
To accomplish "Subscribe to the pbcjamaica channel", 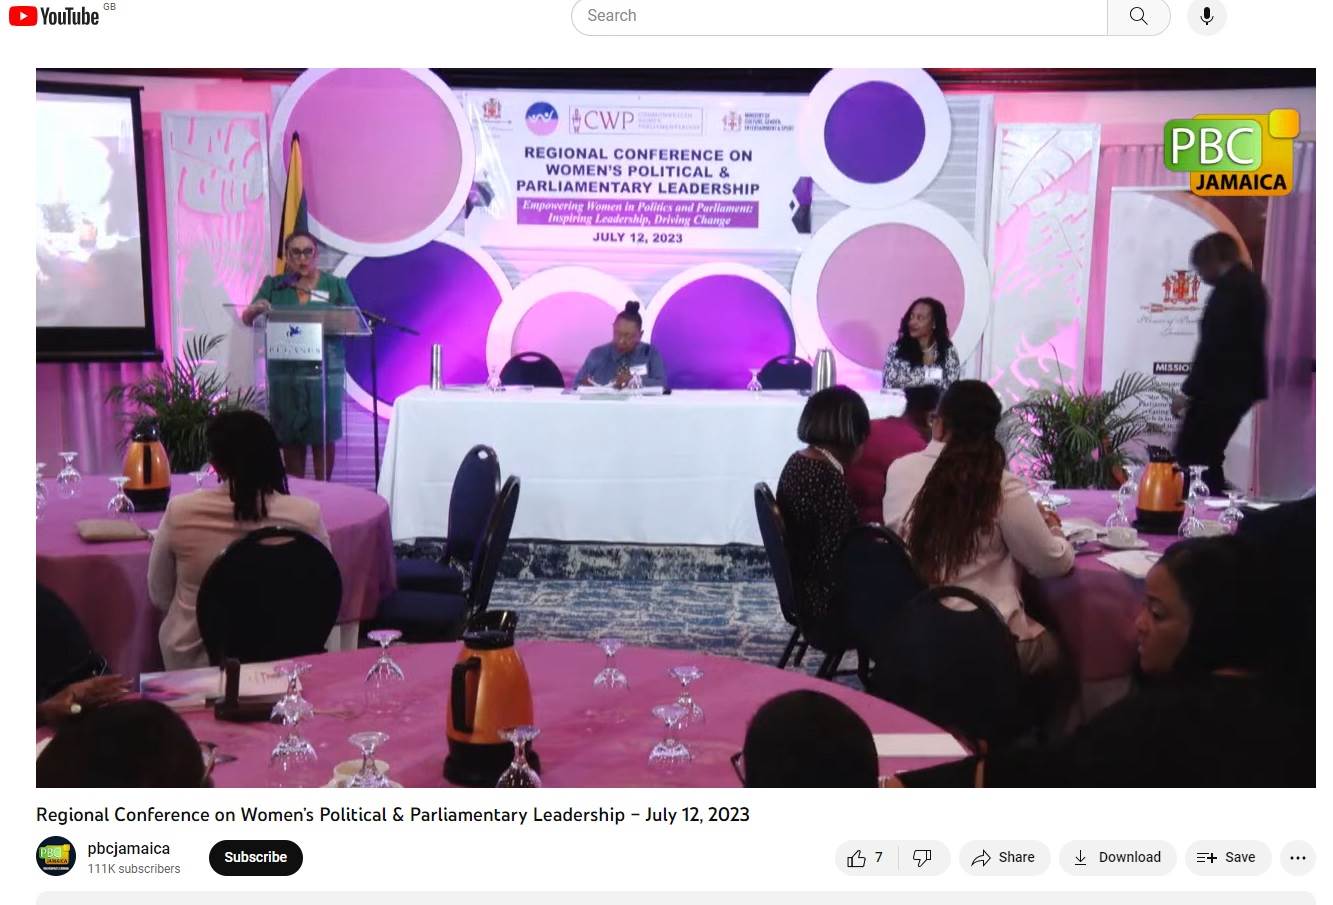I will click(x=255, y=858).
